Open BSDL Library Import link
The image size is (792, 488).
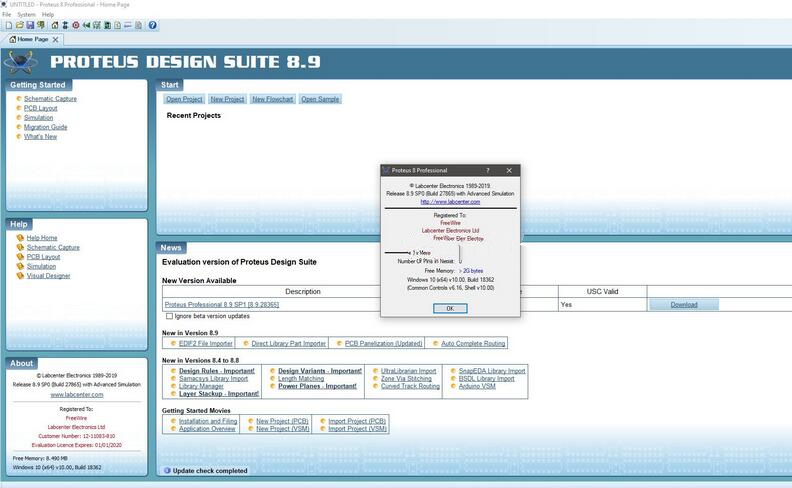coord(486,378)
